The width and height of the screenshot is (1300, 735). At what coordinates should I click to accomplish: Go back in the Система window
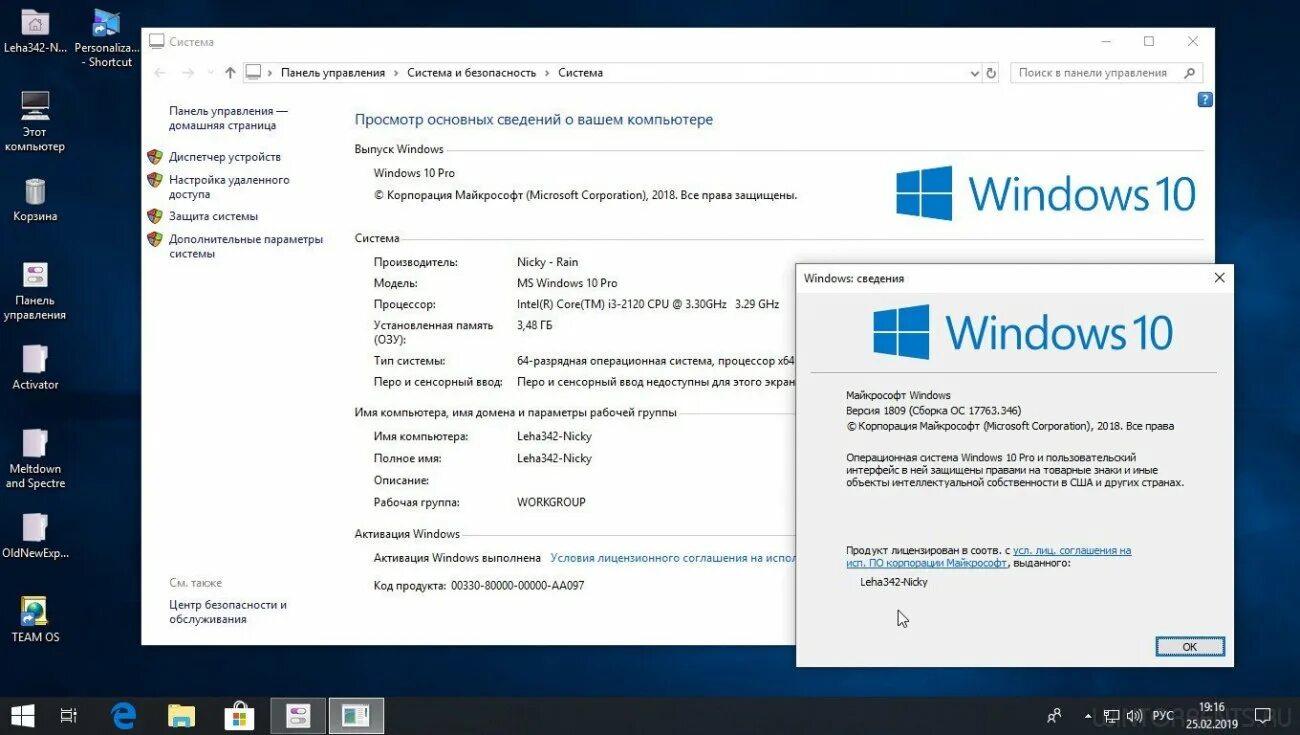pos(160,73)
